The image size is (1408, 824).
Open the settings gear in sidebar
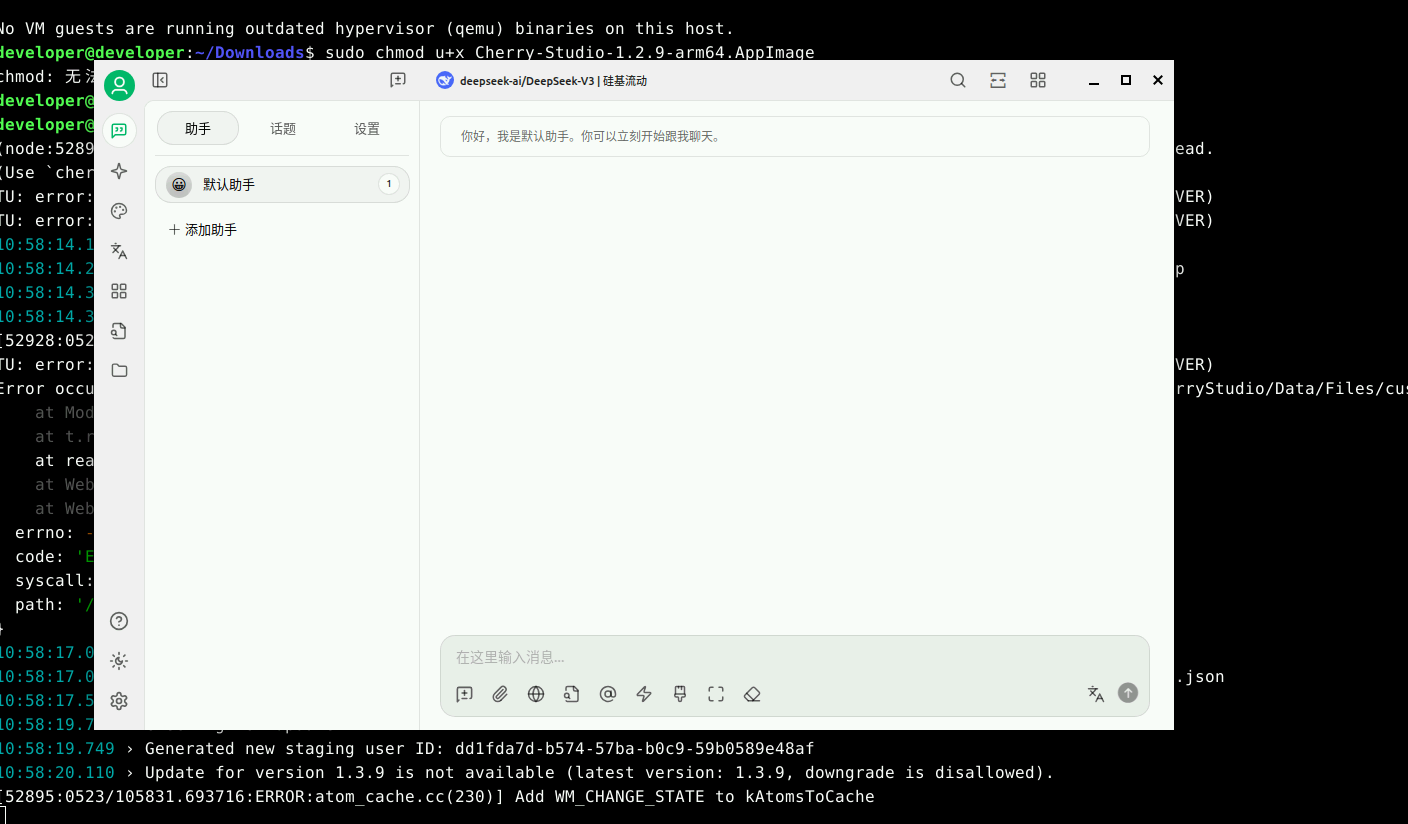[119, 701]
